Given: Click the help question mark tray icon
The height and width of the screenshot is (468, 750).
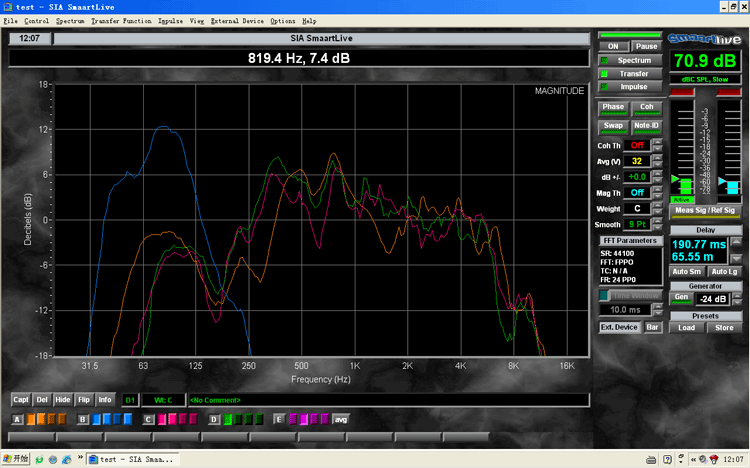Looking at the screenshot, I should point(667,460).
